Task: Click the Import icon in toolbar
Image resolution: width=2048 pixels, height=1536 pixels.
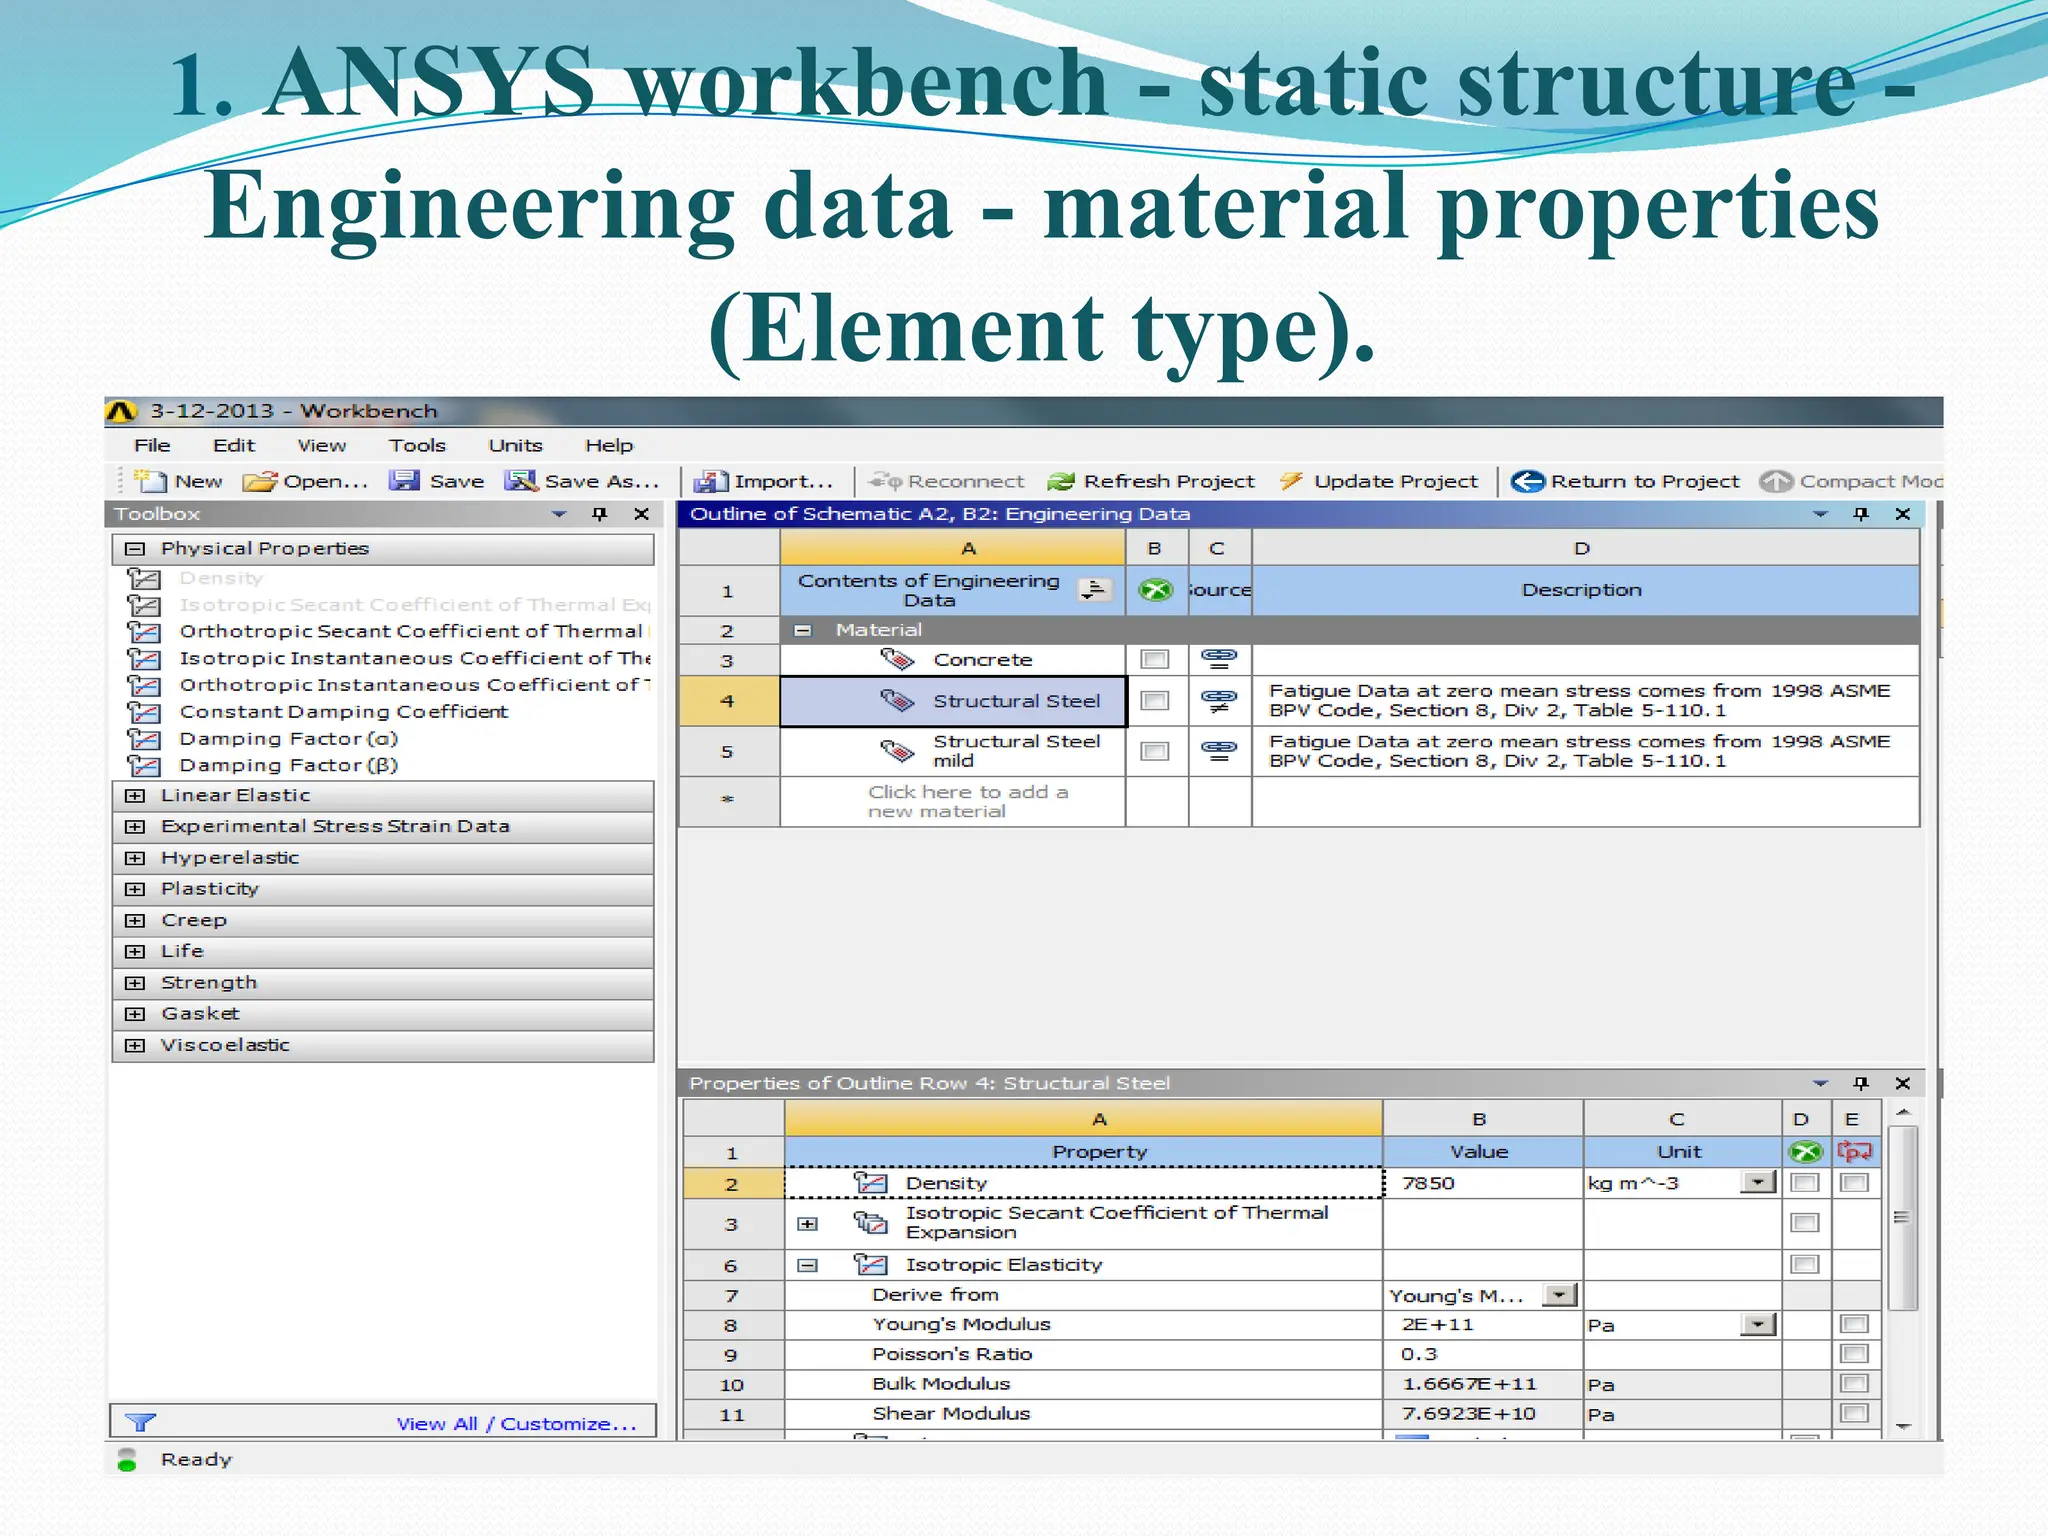Action: [711, 481]
